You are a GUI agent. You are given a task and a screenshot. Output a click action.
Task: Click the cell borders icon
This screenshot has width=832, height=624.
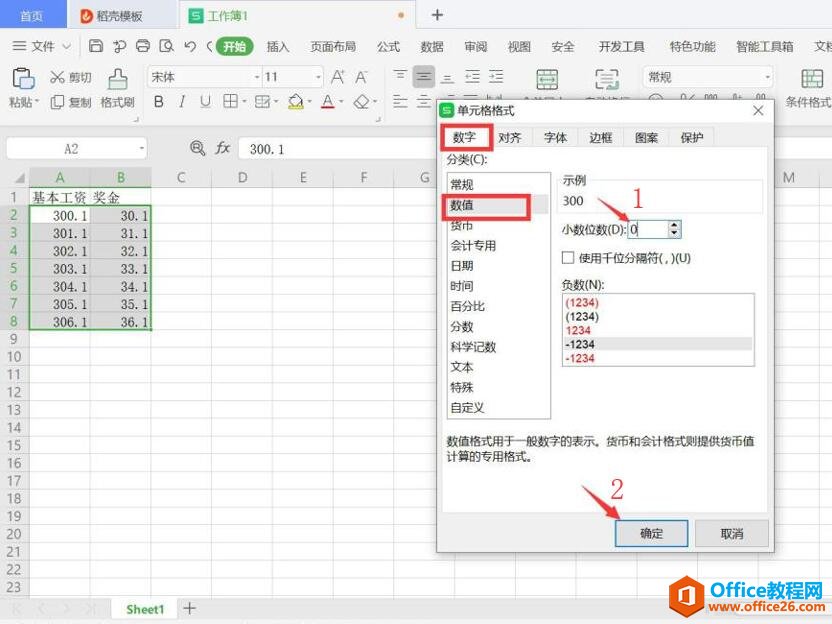(230, 101)
